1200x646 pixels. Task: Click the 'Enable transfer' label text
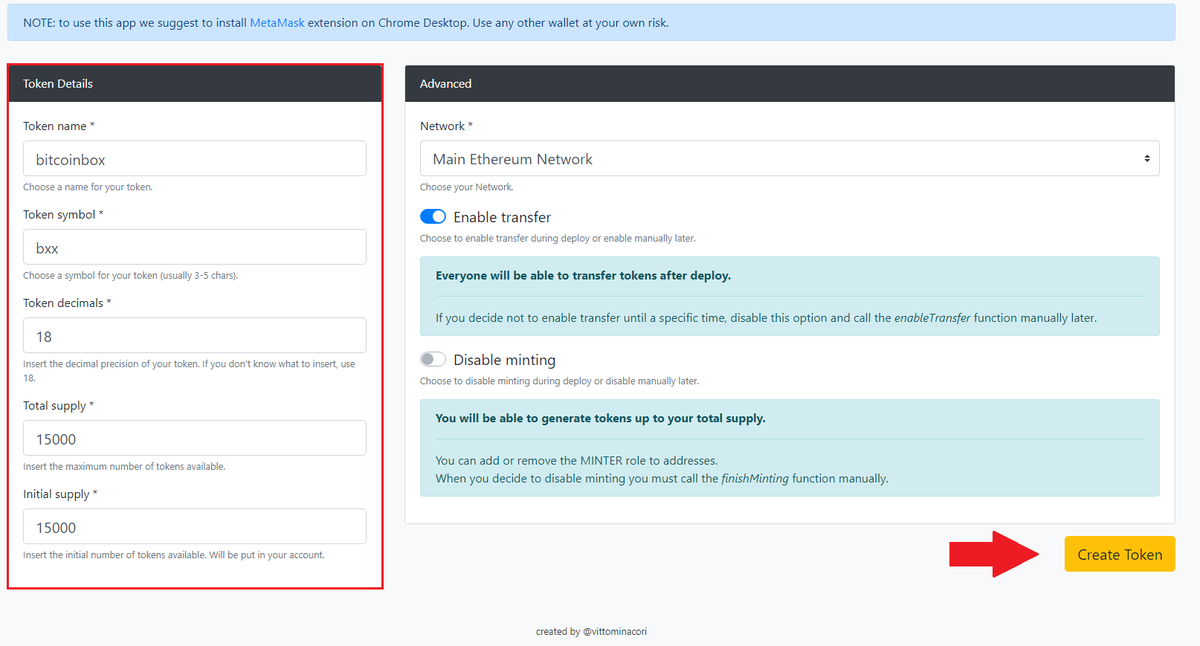(x=502, y=217)
